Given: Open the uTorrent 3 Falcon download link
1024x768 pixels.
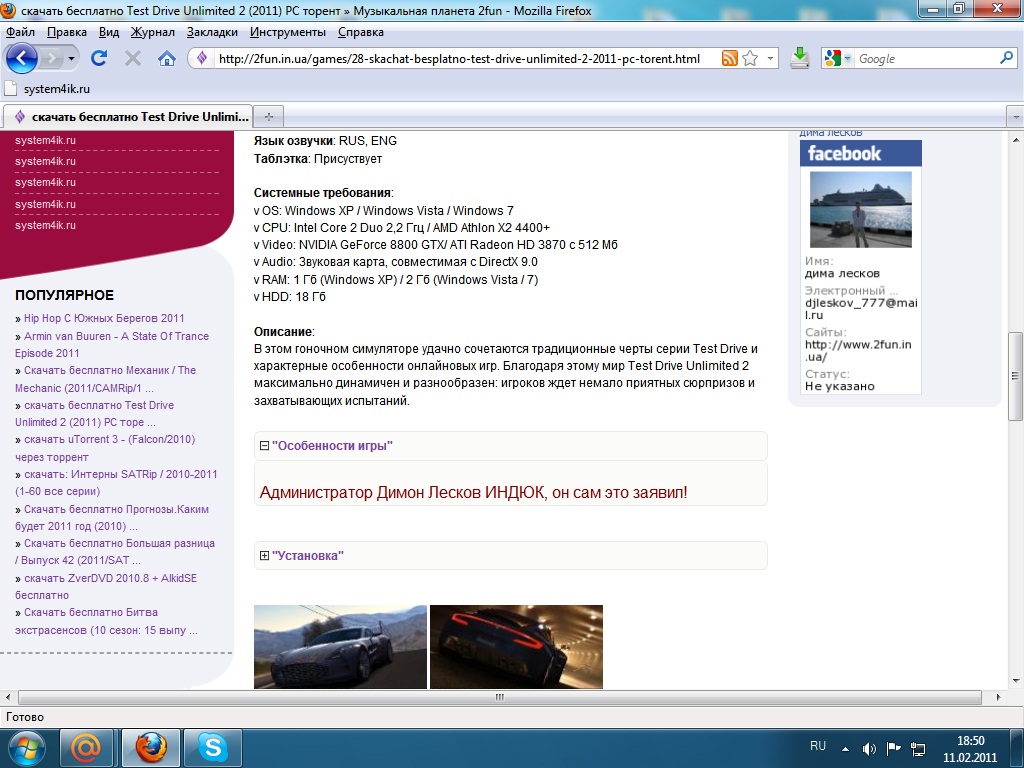Looking at the screenshot, I should (x=105, y=448).
